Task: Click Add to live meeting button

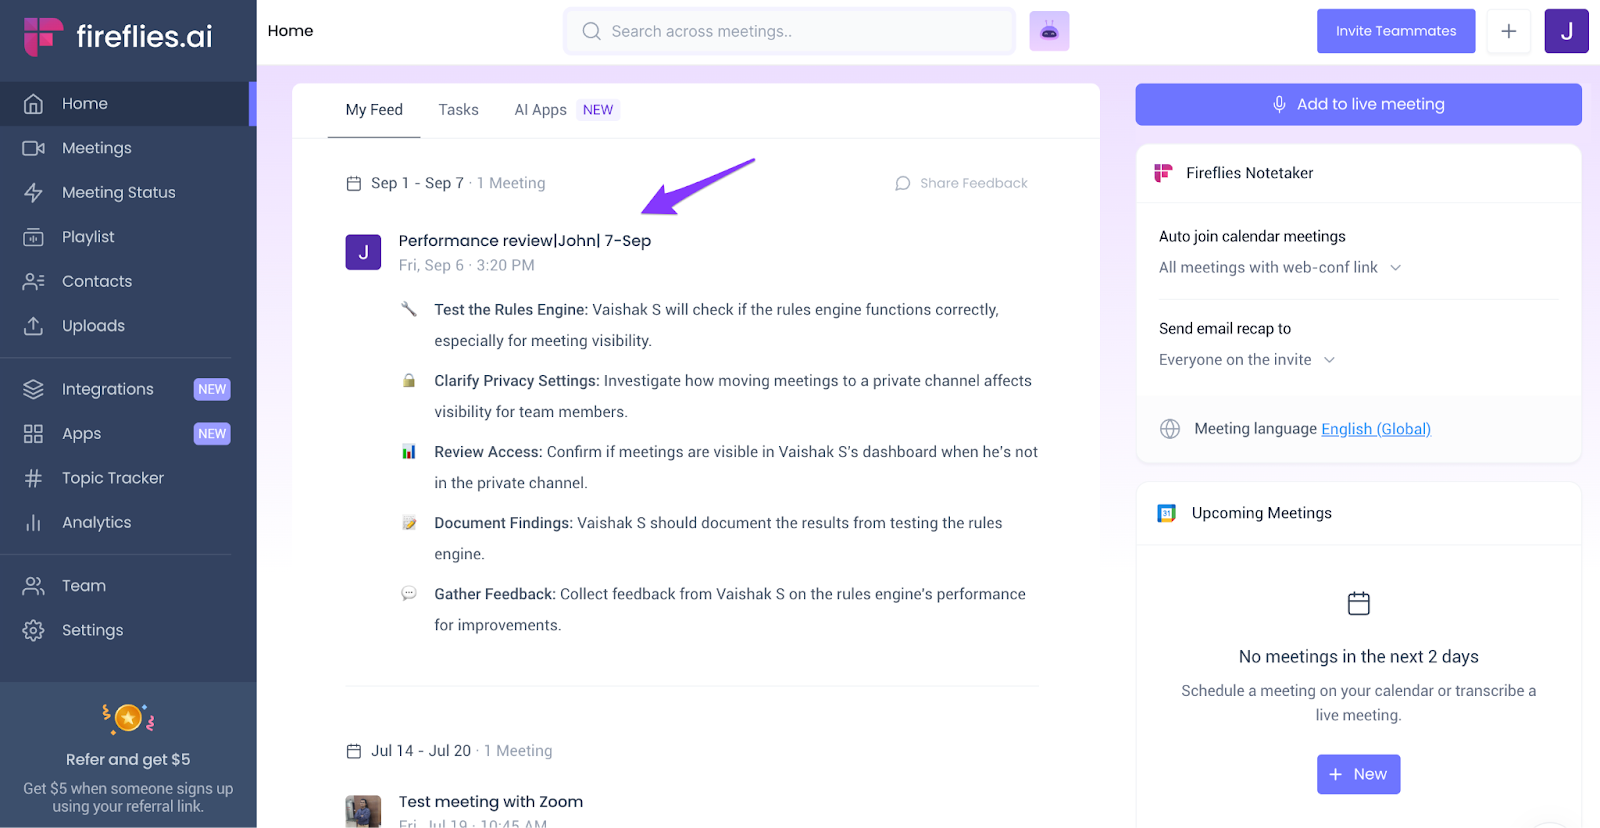Action: 1358,104
